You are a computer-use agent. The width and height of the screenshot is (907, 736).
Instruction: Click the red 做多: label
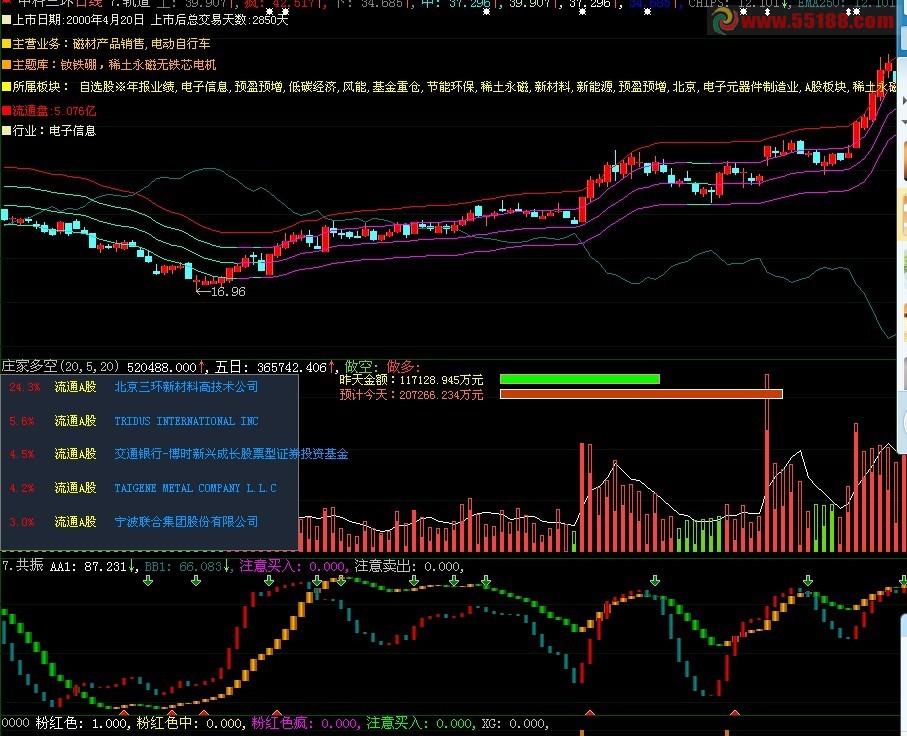coord(403,366)
